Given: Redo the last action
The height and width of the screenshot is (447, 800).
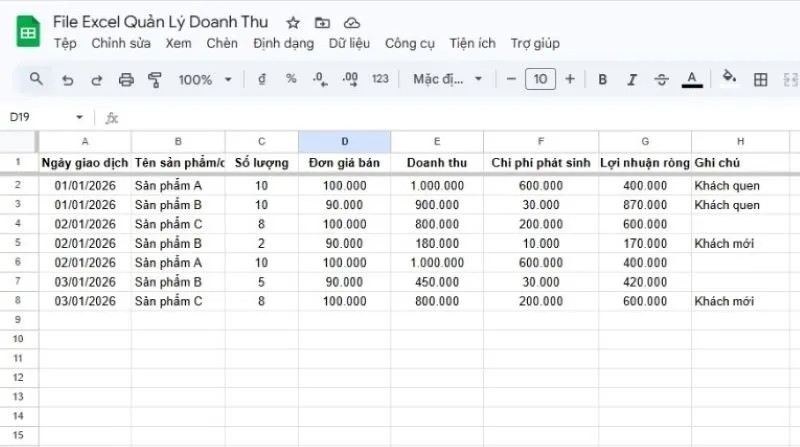Looking at the screenshot, I should click(x=96, y=80).
